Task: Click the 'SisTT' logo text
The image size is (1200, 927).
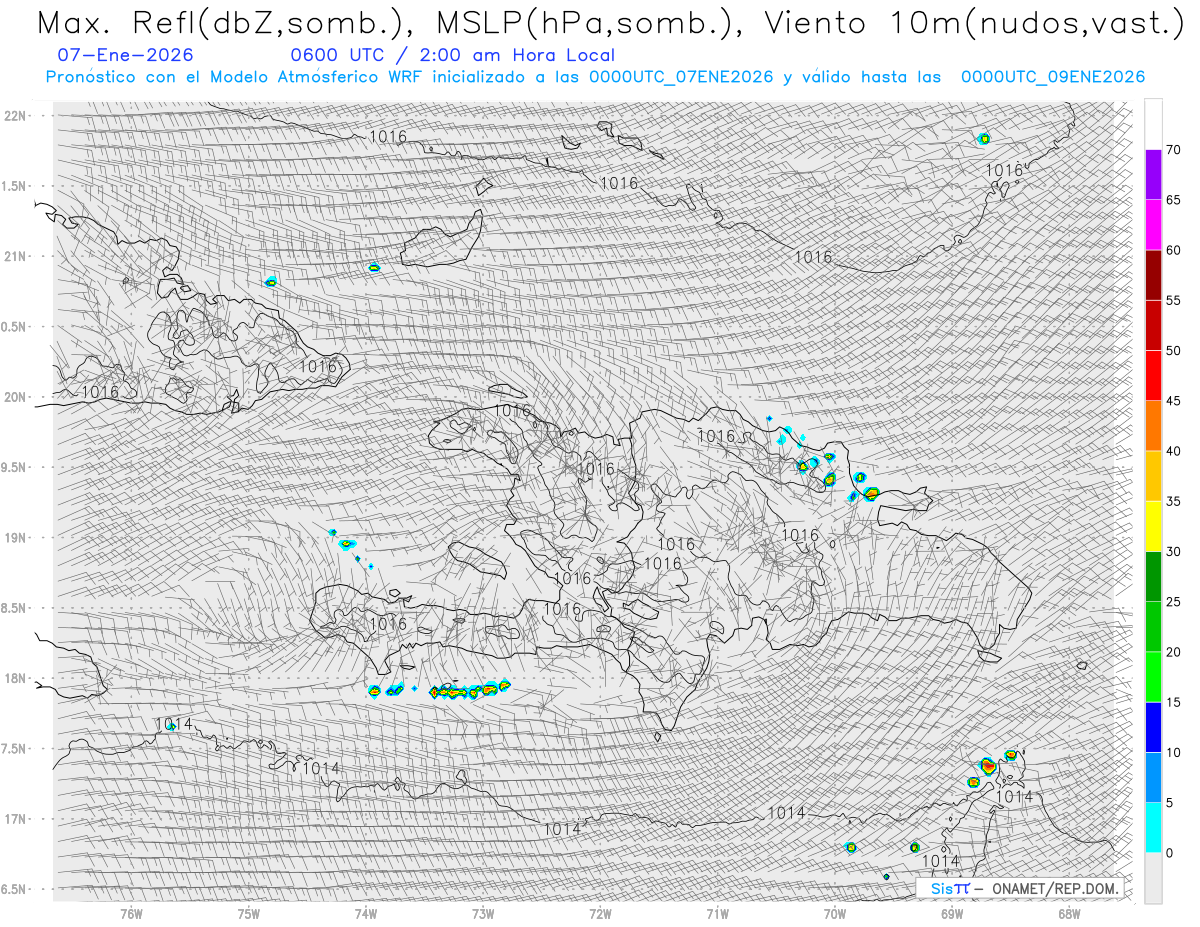Action: tap(950, 888)
